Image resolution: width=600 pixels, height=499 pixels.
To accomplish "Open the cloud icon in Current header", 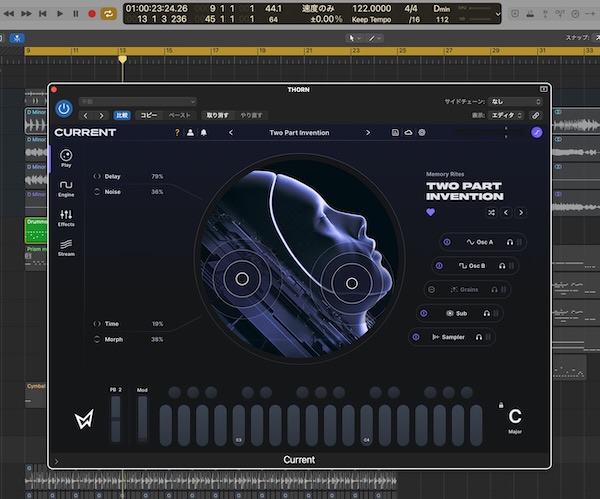I will click(408, 133).
